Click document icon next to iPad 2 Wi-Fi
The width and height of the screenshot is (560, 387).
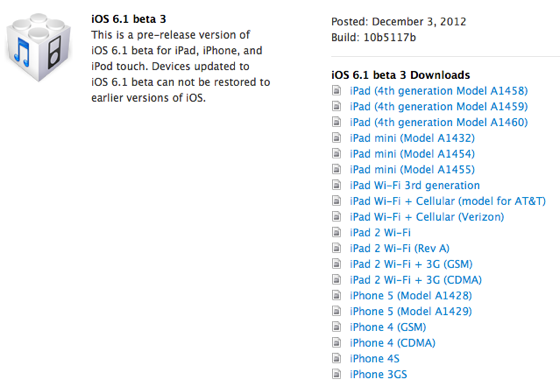pyautogui.click(x=336, y=232)
